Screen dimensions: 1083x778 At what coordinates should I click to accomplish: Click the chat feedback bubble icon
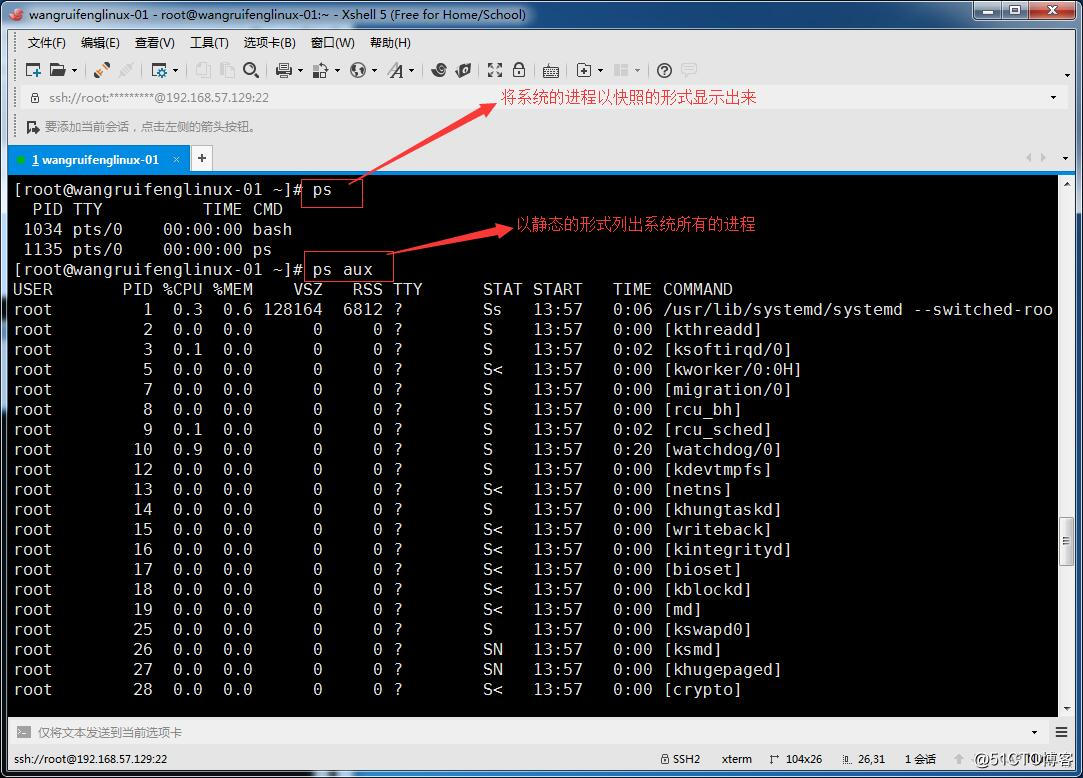click(689, 70)
